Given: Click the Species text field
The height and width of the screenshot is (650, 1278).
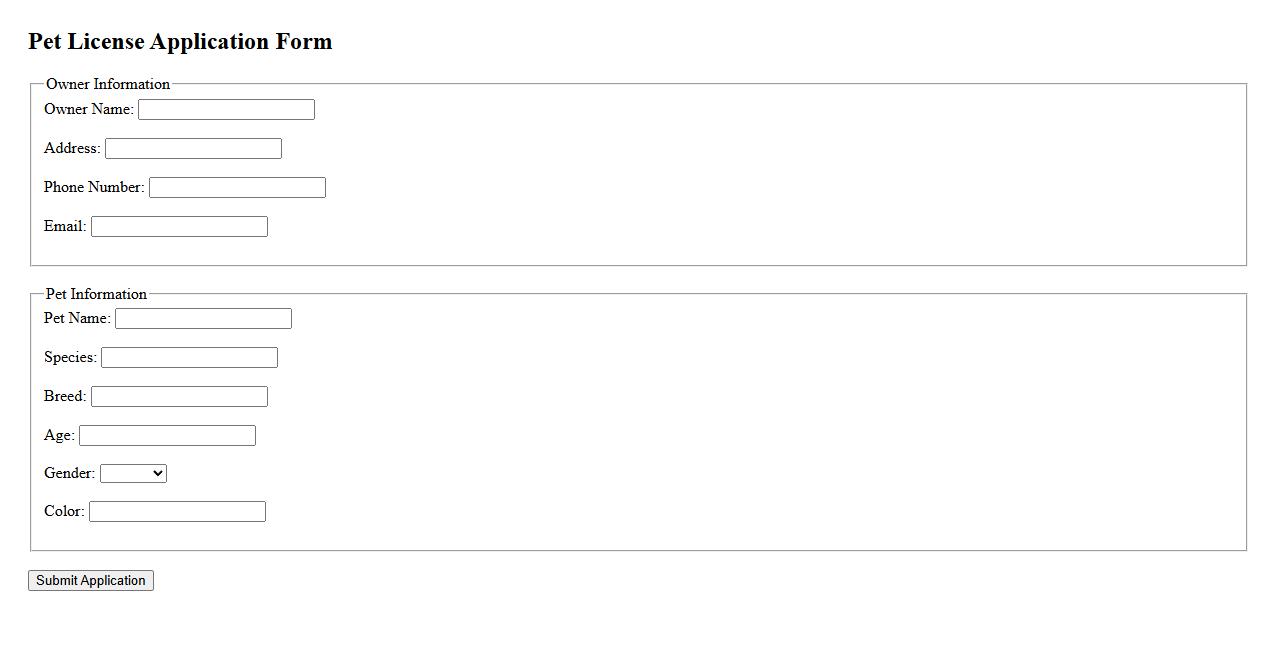Looking at the screenshot, I should pos(189,358).
